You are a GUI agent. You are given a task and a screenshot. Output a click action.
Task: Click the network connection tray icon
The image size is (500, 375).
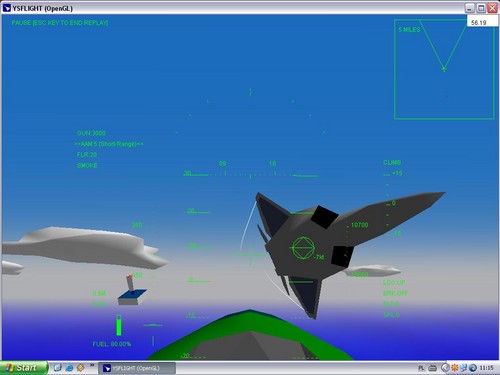(x=464, y=368)
